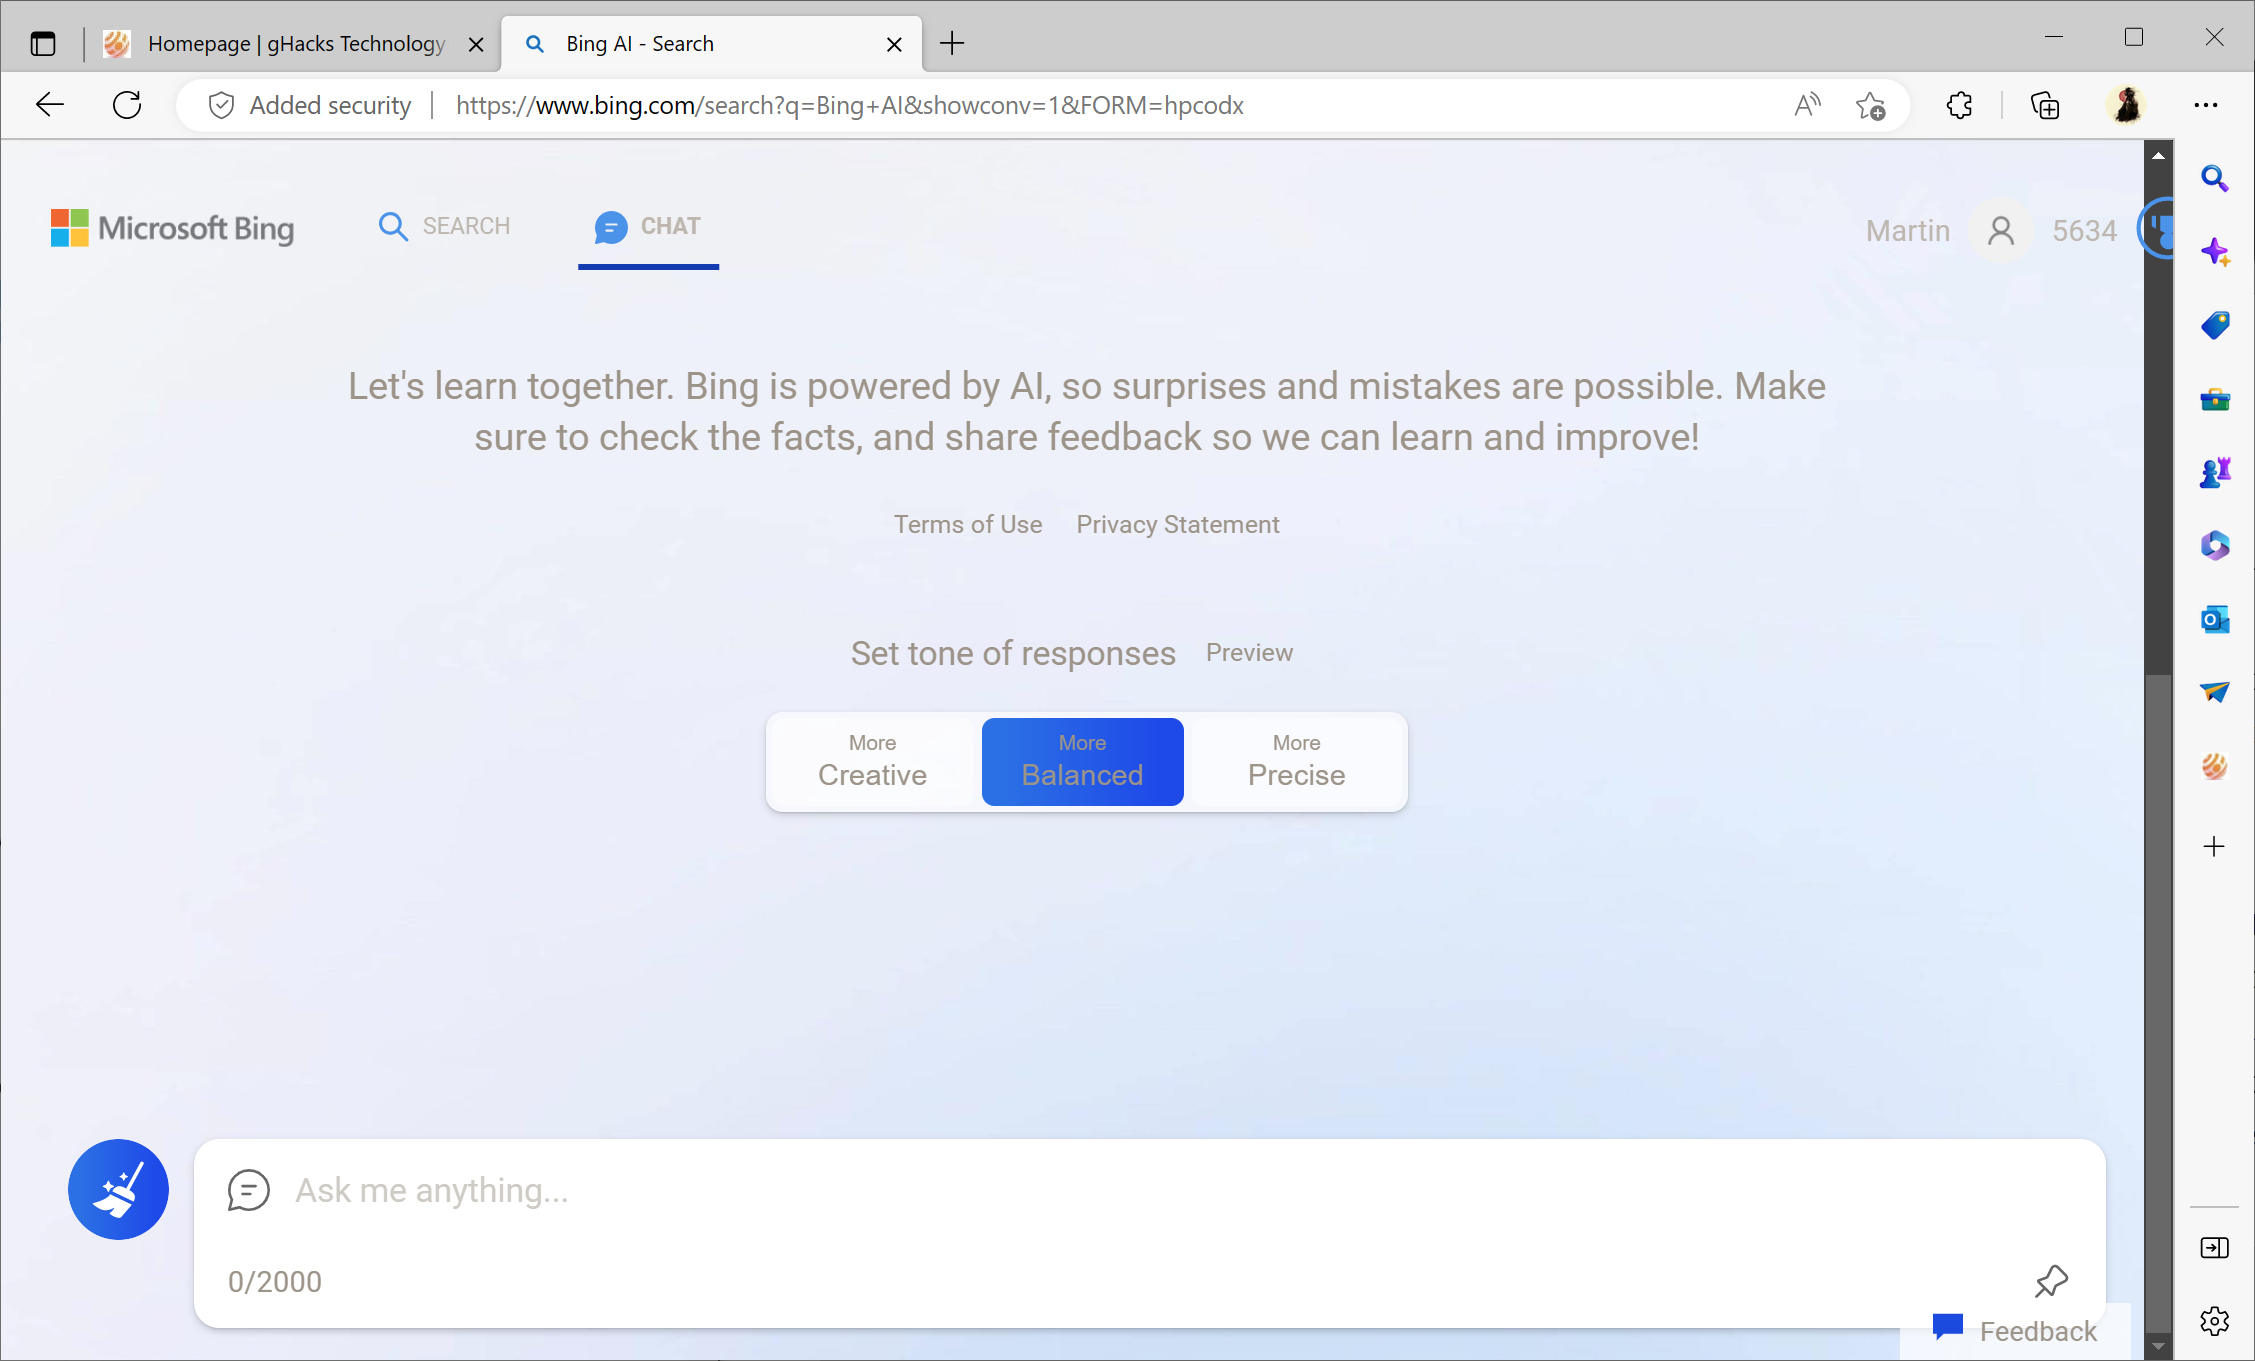Open the Settings and more menu
2255x1361 pixels.
click(x=2205, y=105)
